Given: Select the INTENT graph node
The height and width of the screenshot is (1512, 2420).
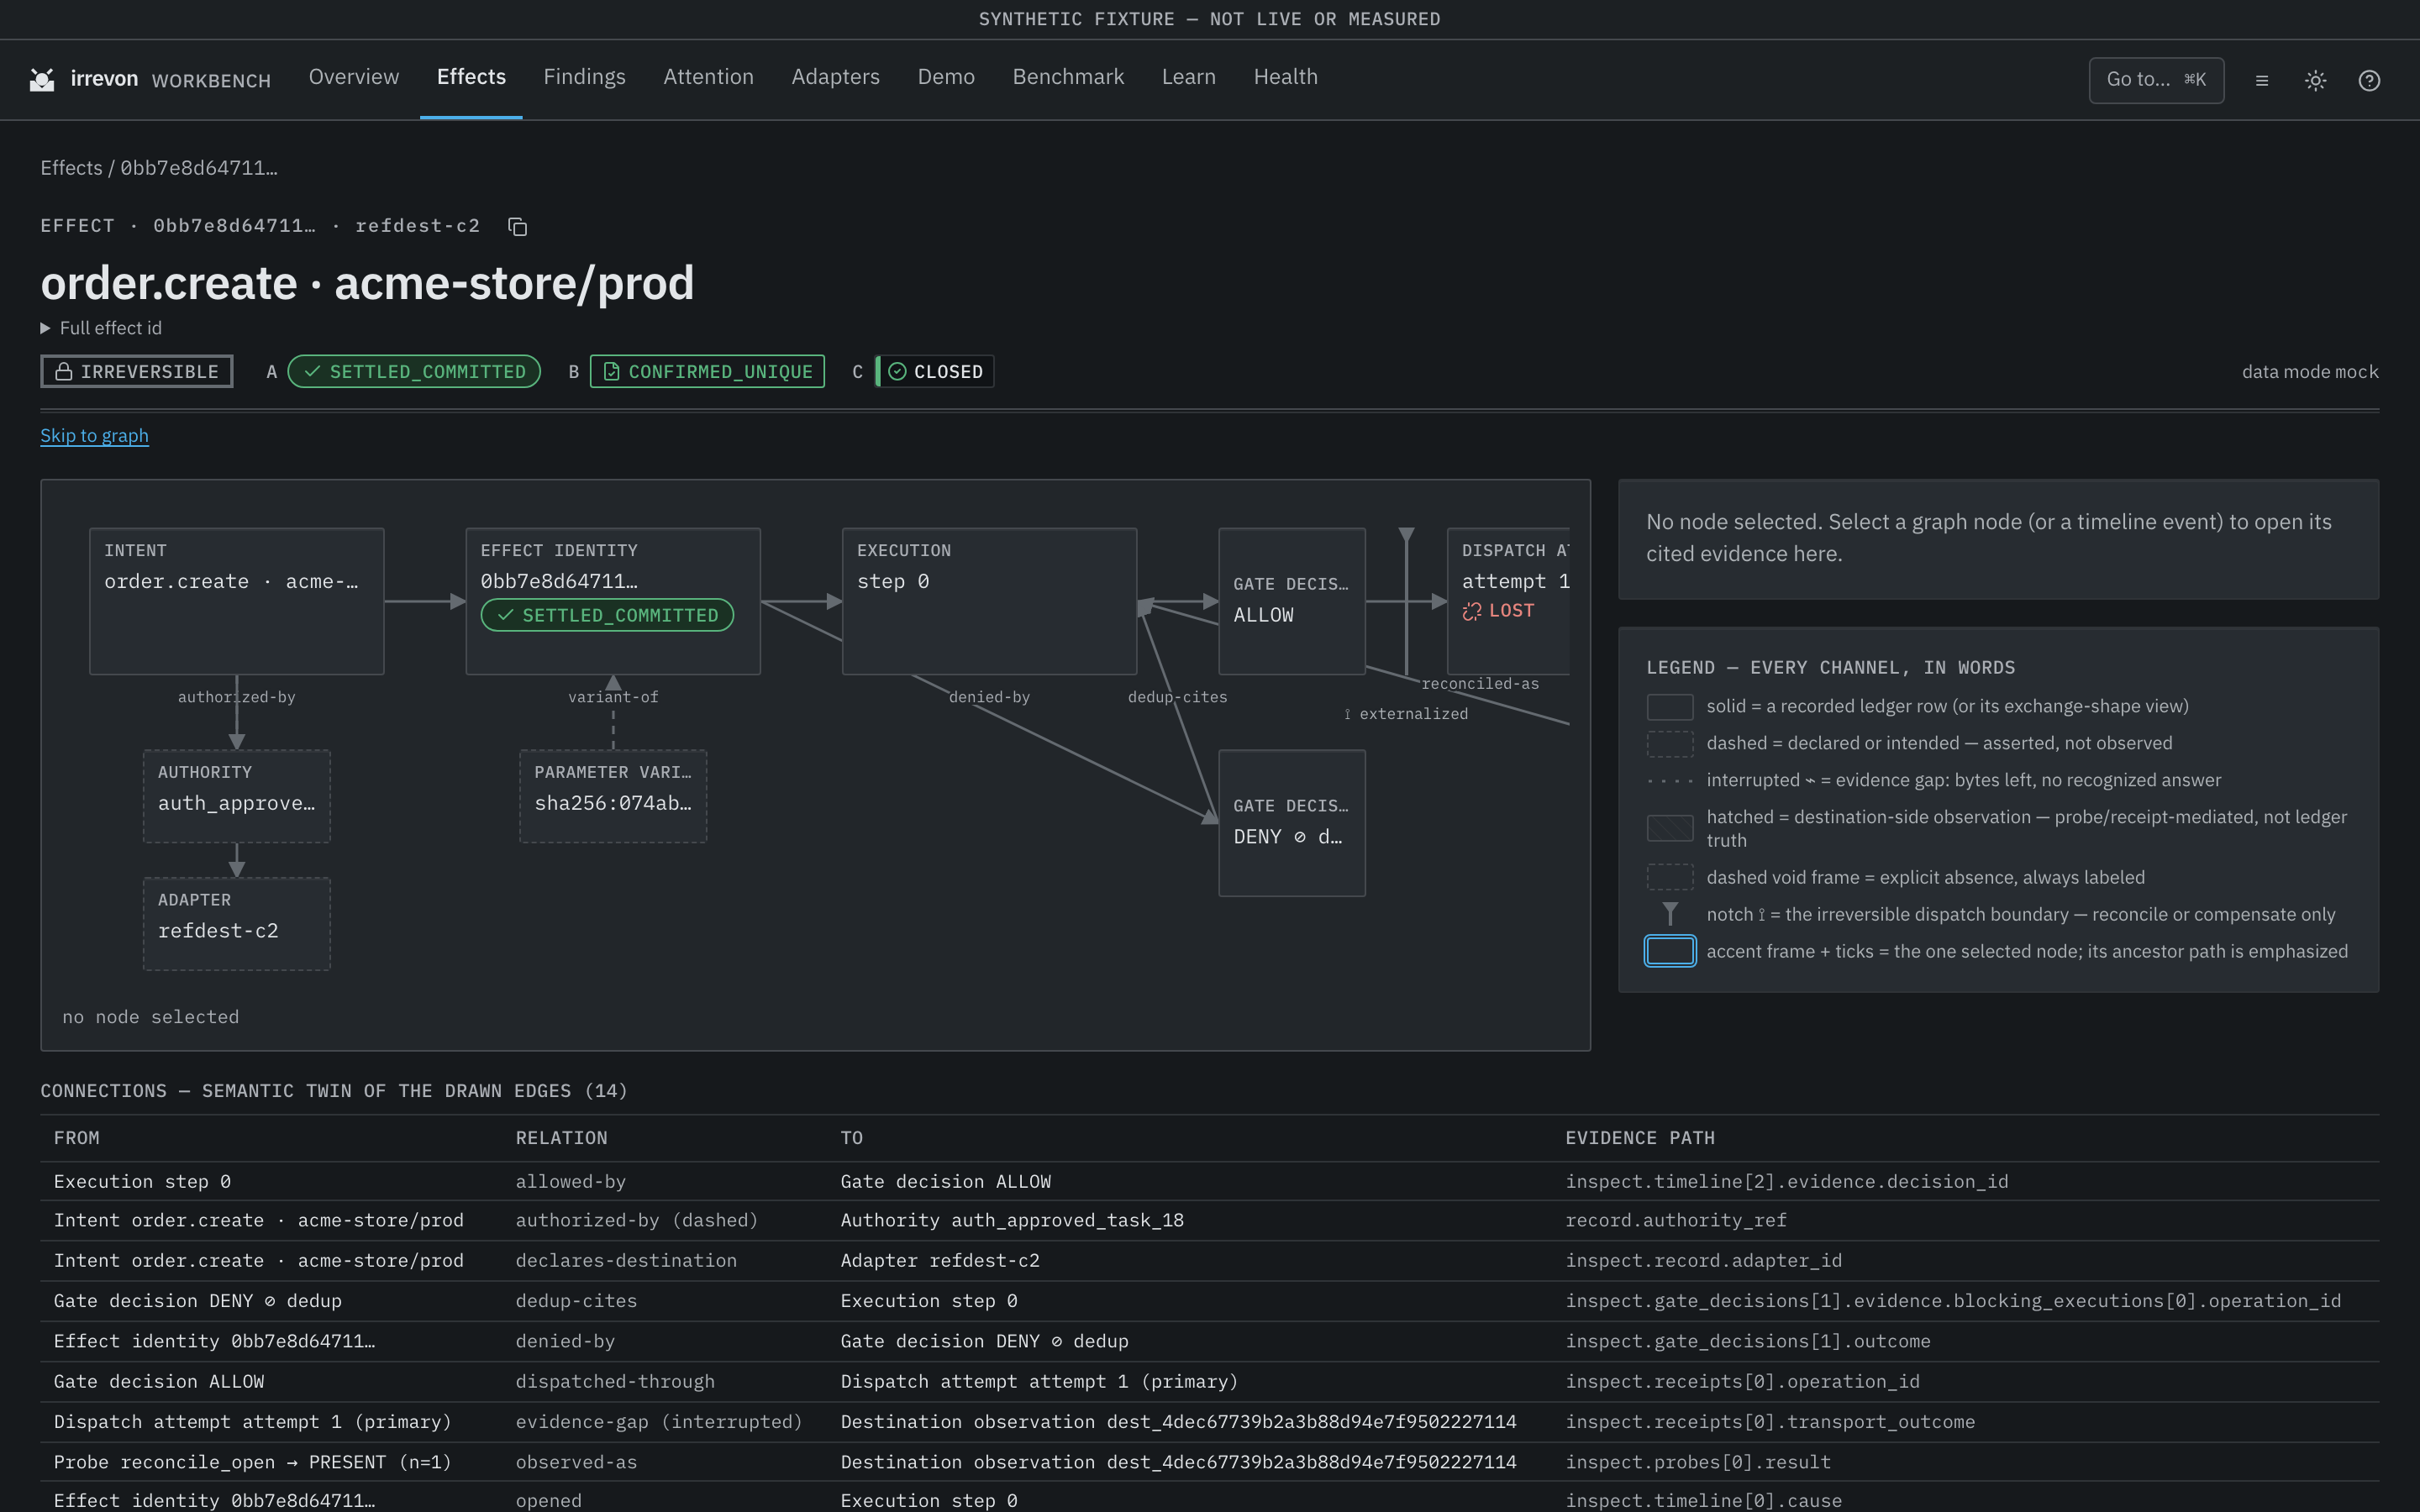Looking at the screenshot, I should coord(237,601).
